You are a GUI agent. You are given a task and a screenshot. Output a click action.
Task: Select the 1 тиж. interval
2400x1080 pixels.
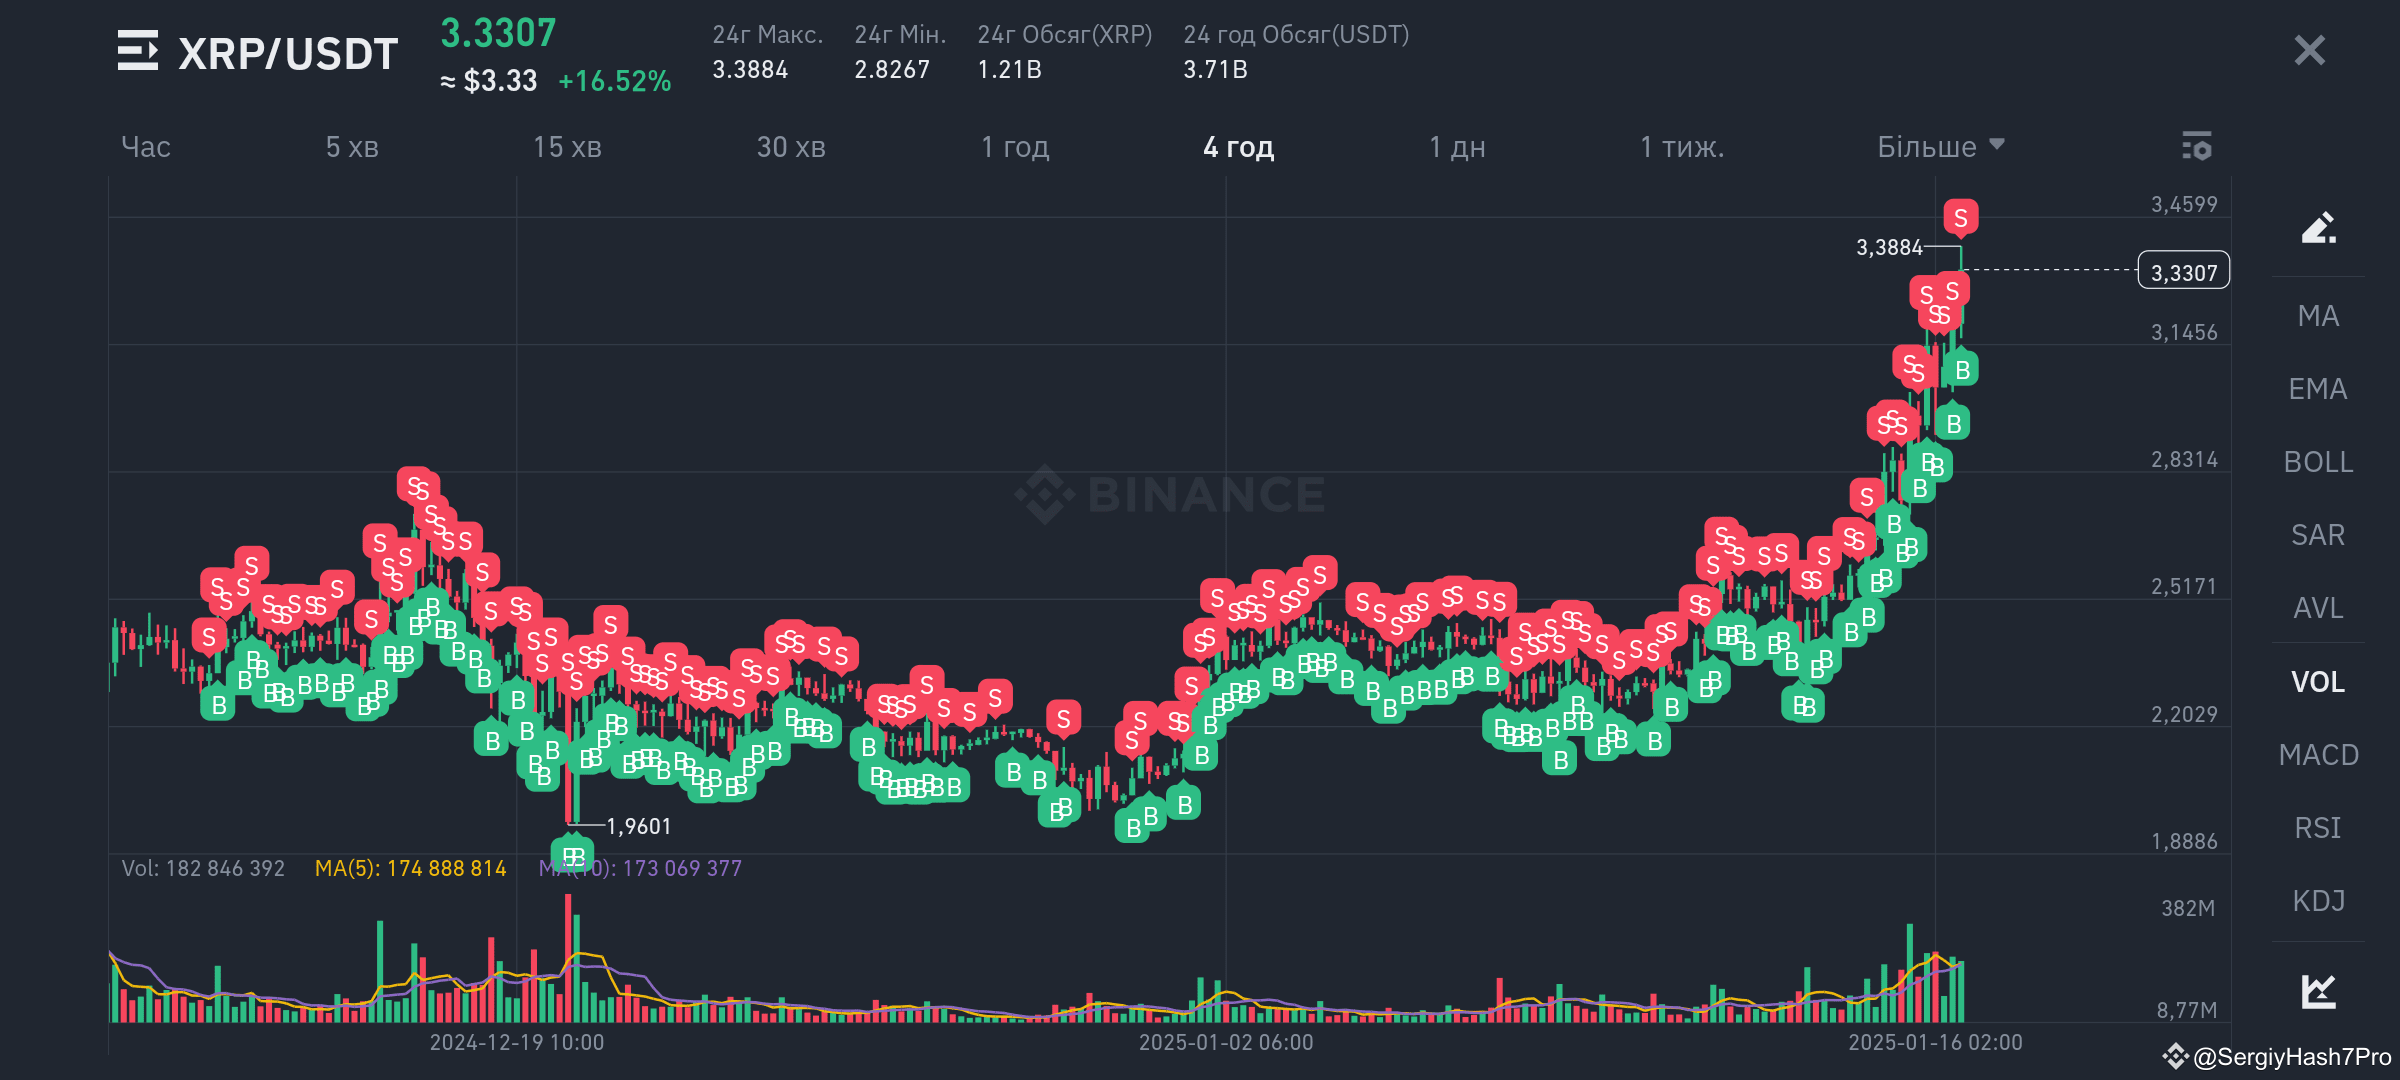[x=1682, y=147]
